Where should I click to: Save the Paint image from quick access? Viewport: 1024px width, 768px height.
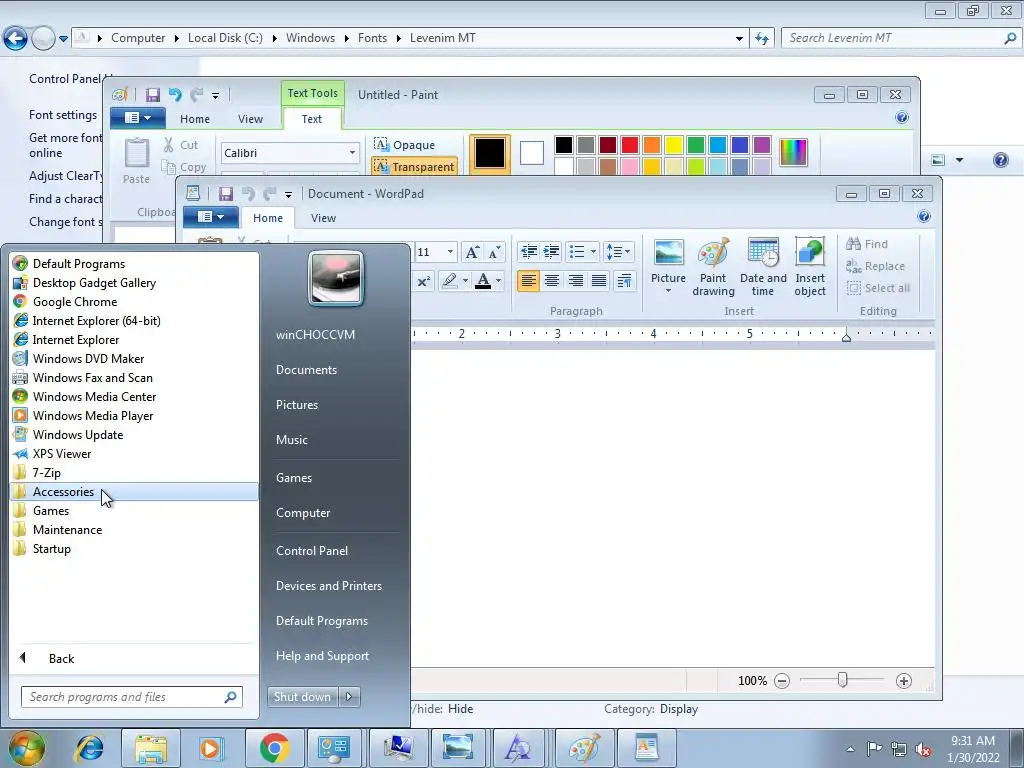tap(153, 95)
